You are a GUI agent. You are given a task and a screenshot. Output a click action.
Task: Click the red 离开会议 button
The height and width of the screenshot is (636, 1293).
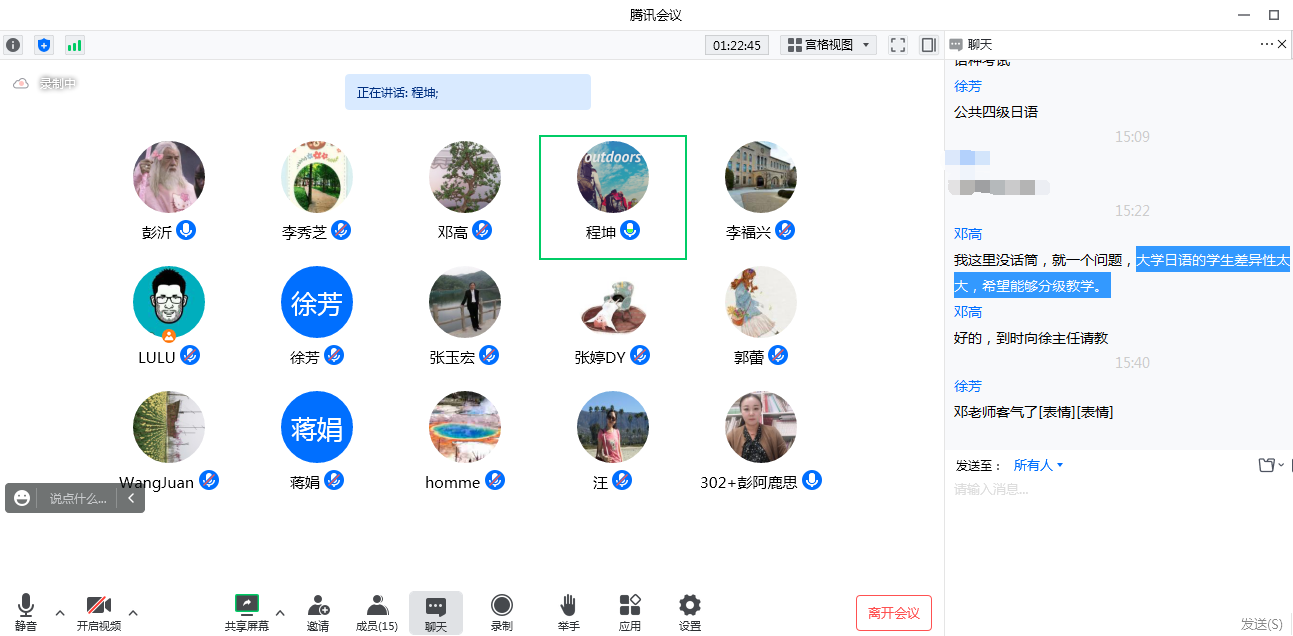(x=893, y=613)
